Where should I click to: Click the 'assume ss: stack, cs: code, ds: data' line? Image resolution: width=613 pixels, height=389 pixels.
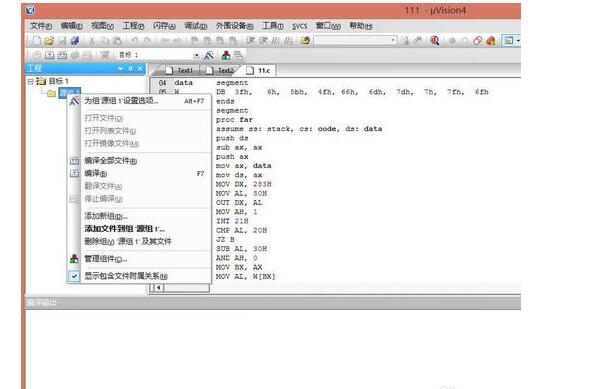coord(299,129)
